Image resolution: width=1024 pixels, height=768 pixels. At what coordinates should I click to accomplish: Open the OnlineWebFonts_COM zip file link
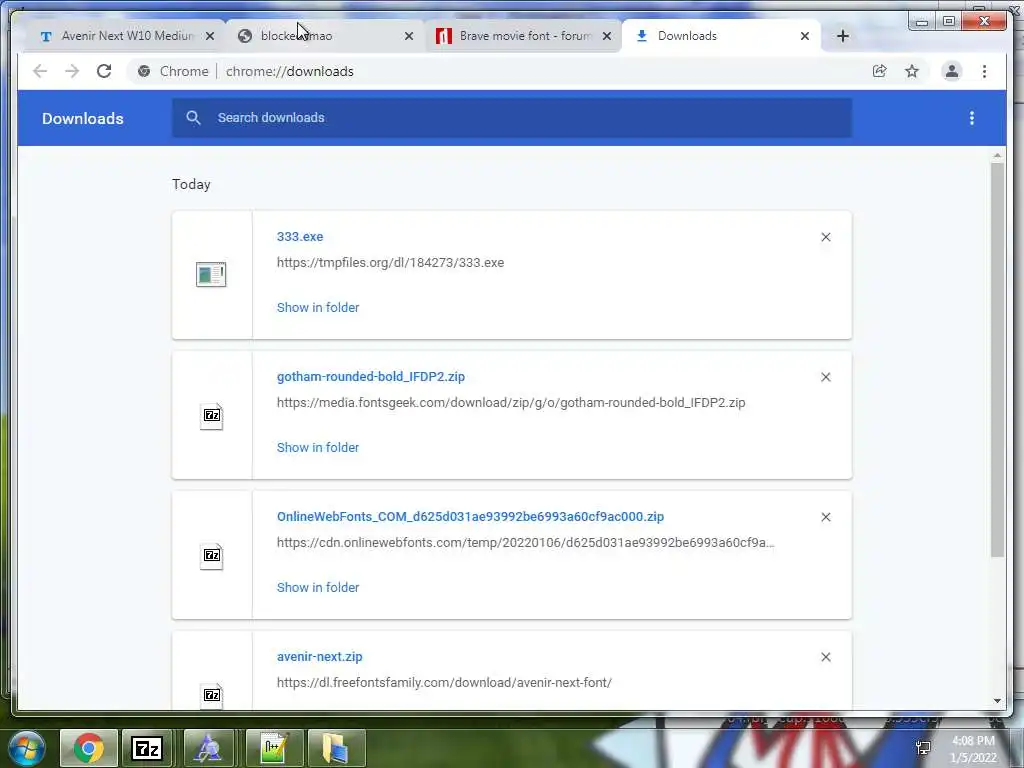pos(470,517)
